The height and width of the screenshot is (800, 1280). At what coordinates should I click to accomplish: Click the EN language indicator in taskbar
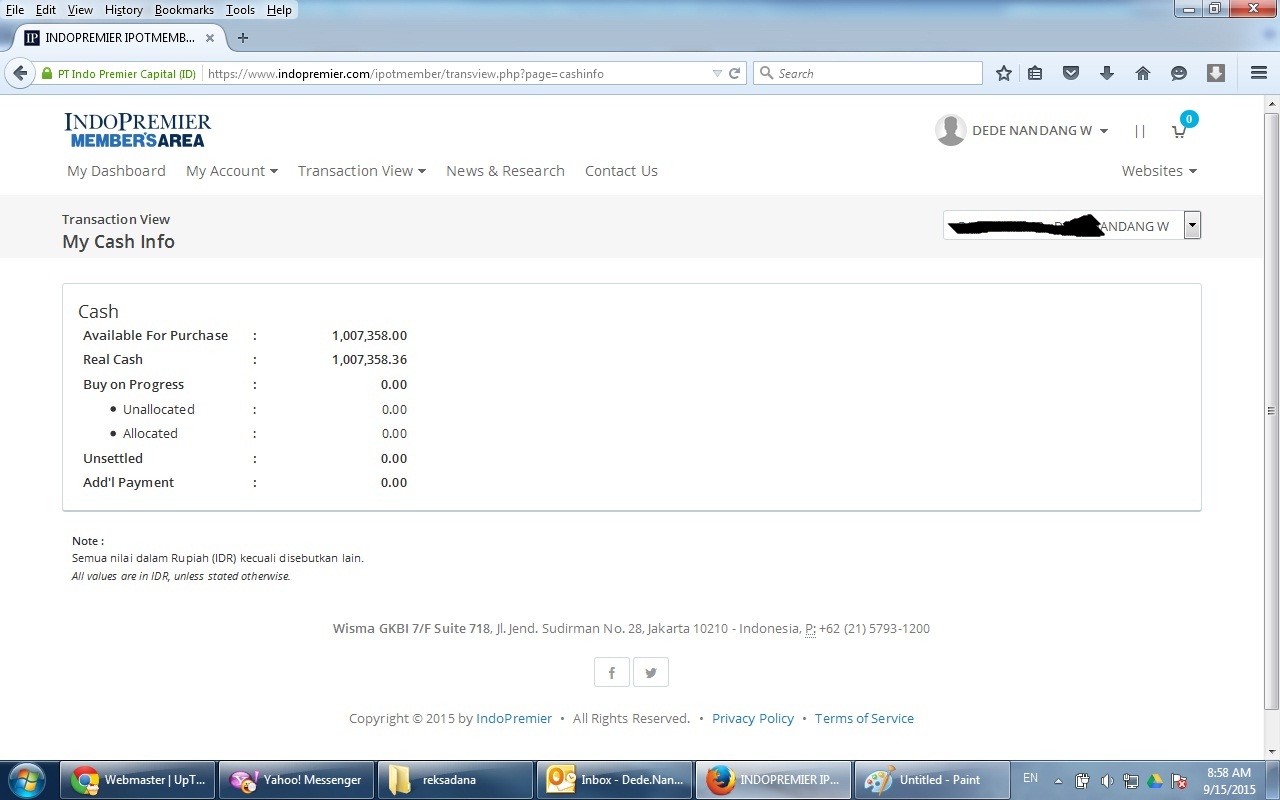tap(1030, 778)
